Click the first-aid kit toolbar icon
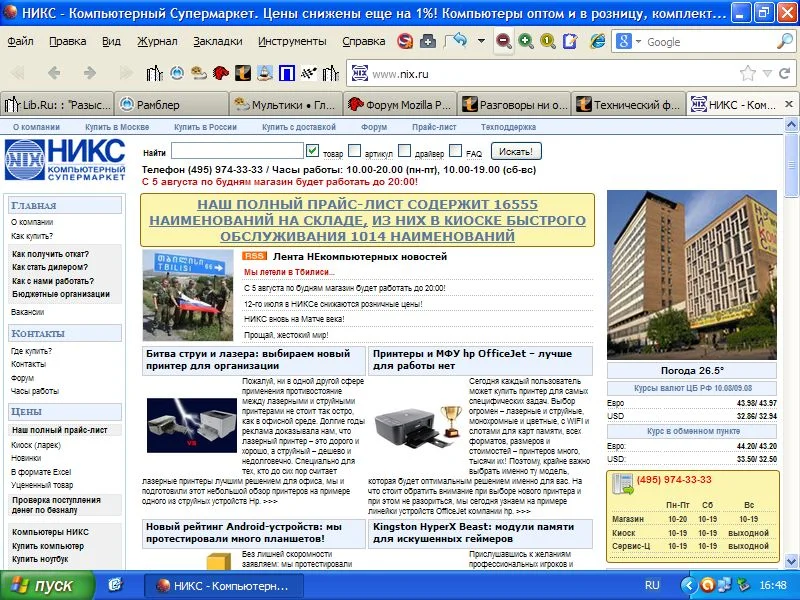The width and height of the screenshot is (800, 600). point(428,41)
